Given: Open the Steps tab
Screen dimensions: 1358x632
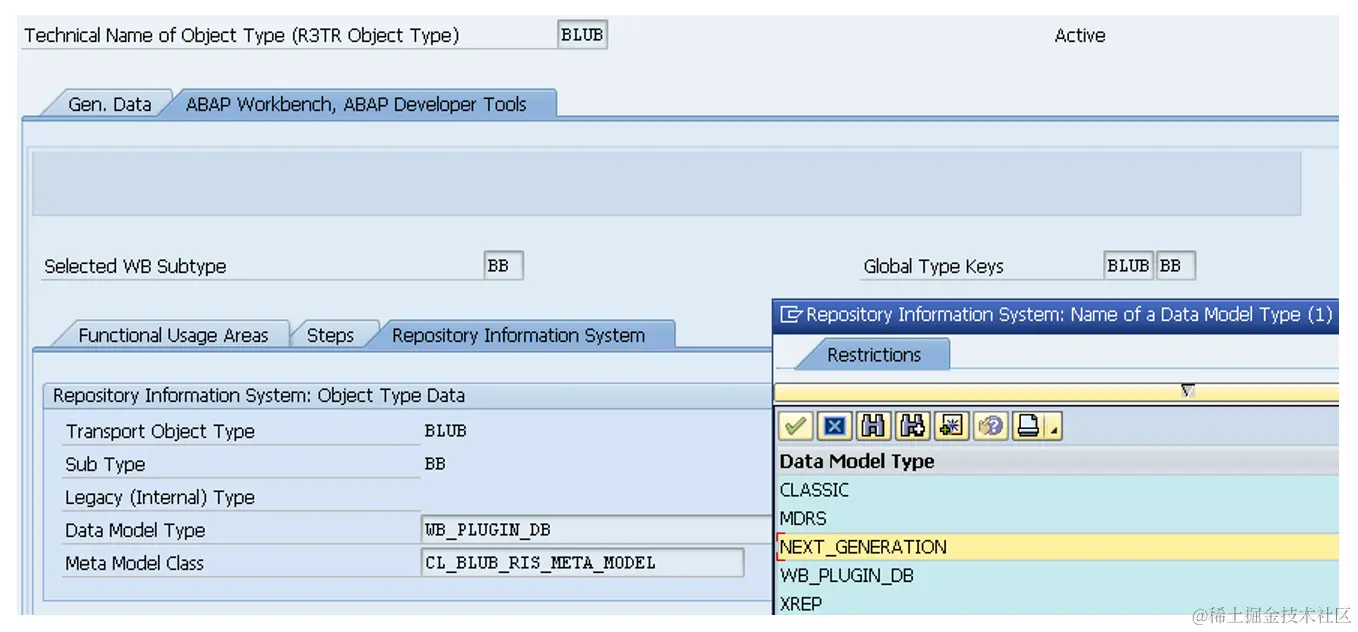Looking at the screenshot, I should pyautogui.click(x=330, y=335).
